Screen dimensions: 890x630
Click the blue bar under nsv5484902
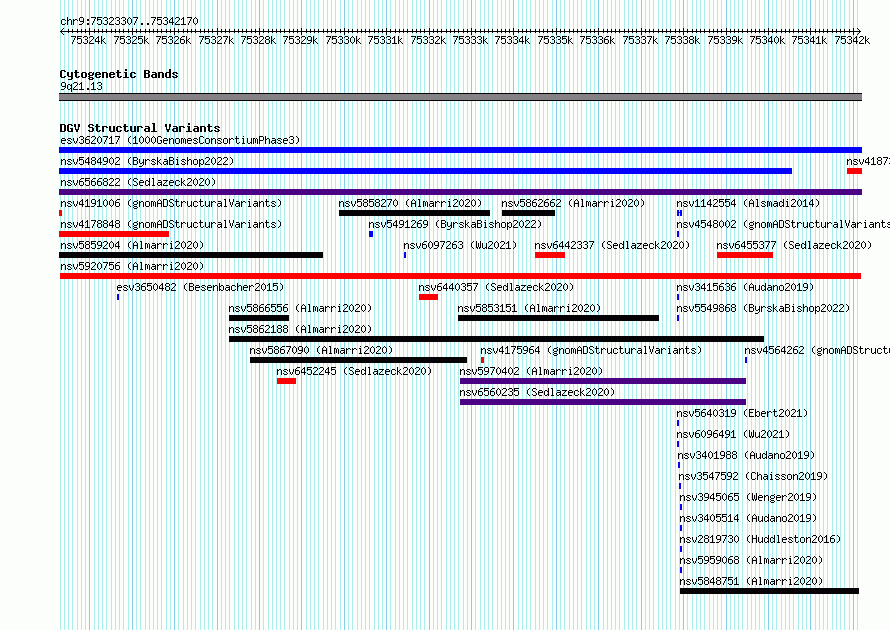point(426,171)
